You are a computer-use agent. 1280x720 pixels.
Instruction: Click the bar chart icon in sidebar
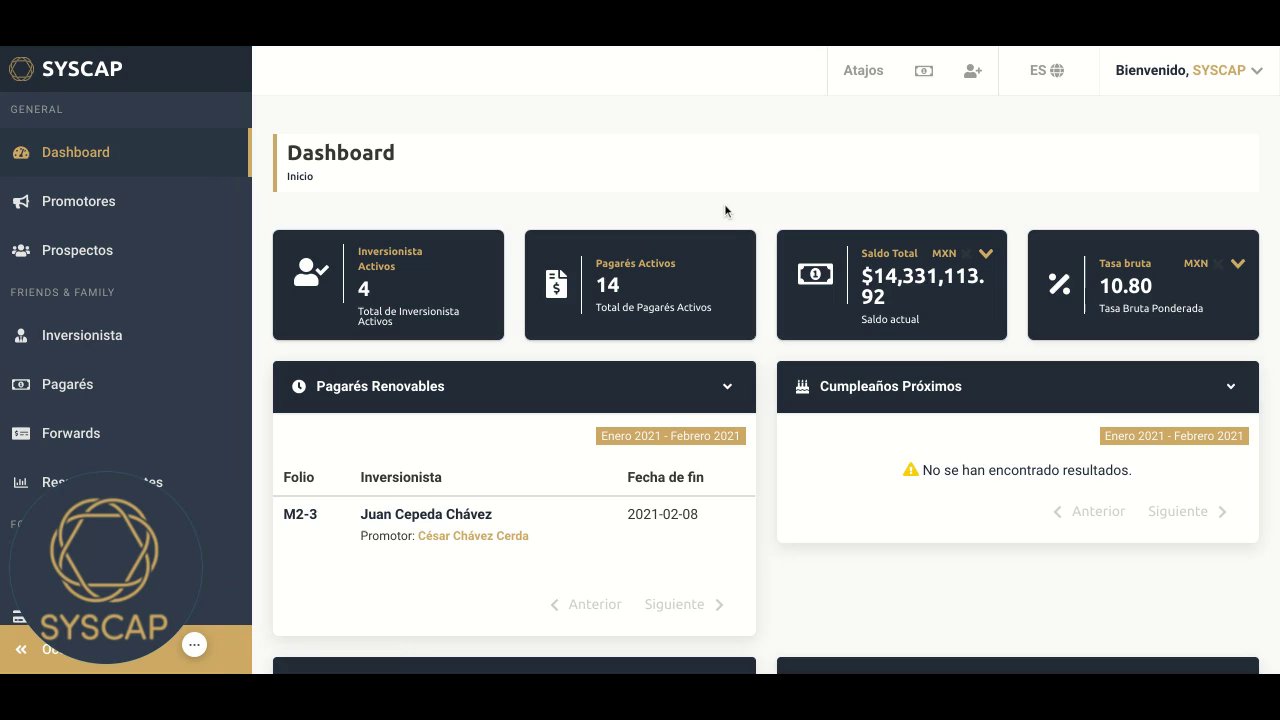point(21,482)
